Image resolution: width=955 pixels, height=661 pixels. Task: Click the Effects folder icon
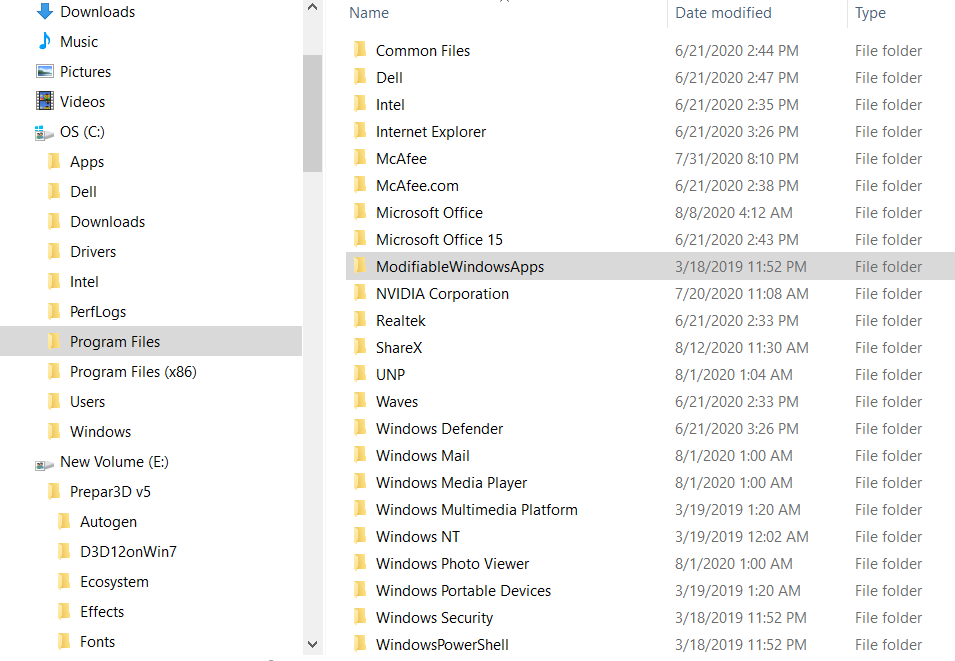(x=64, y=611)
